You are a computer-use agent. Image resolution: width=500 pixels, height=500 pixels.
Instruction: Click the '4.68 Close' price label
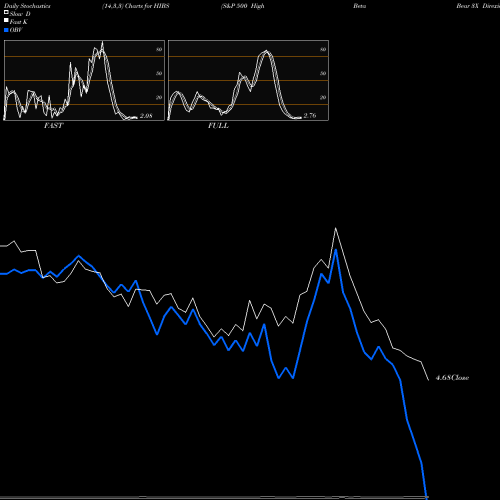[x=452, y=377]
